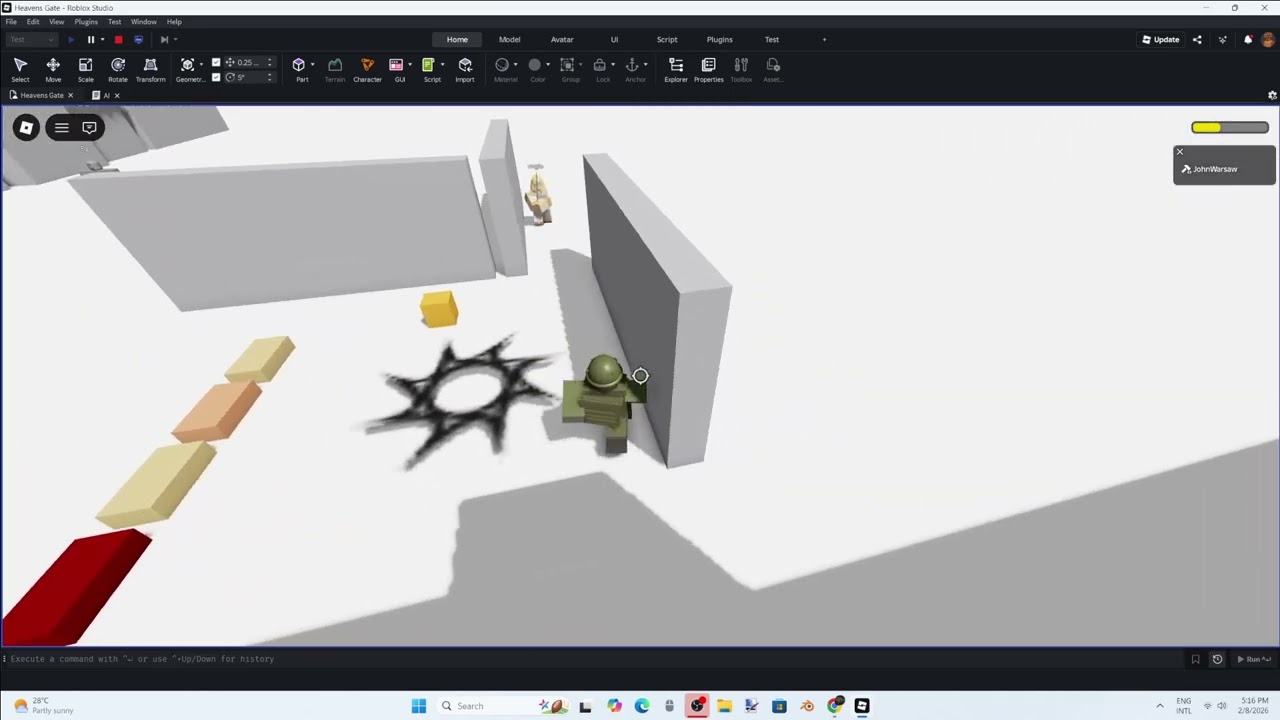Expand the Material dropdown arrow
This screenshot has height=720, width=1280.
pos(515,65)
